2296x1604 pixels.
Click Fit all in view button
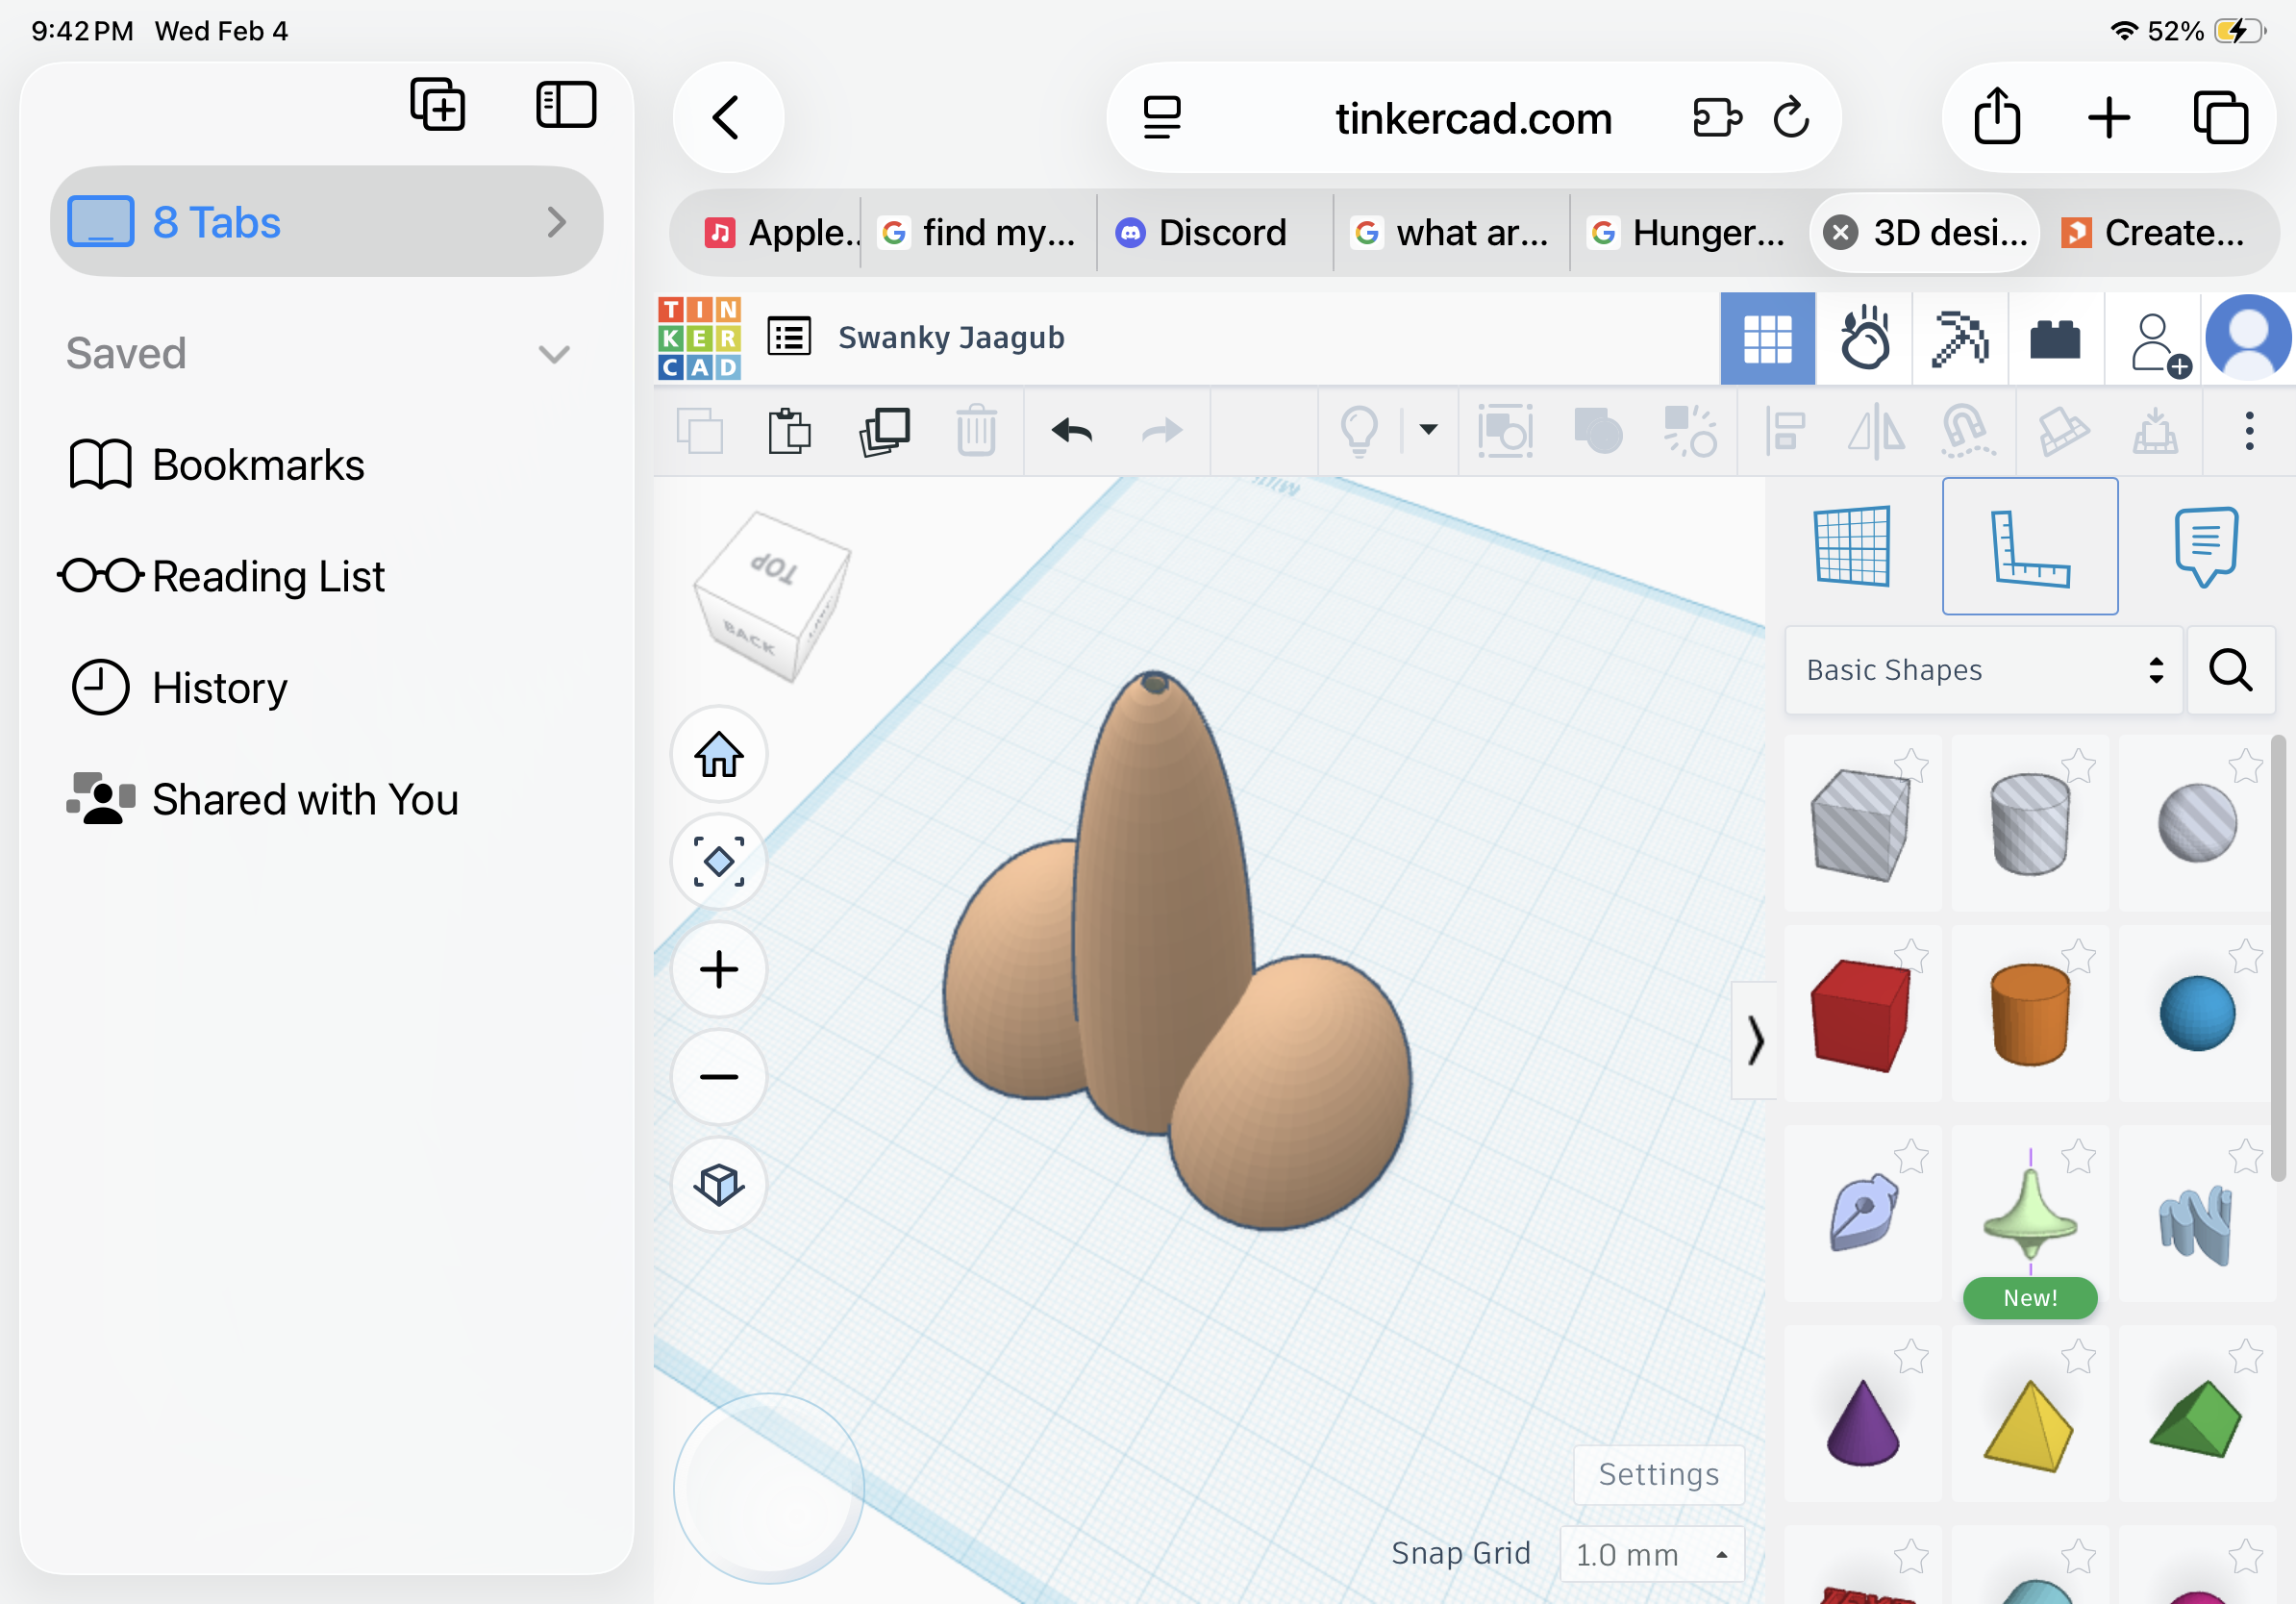point(719,862)
